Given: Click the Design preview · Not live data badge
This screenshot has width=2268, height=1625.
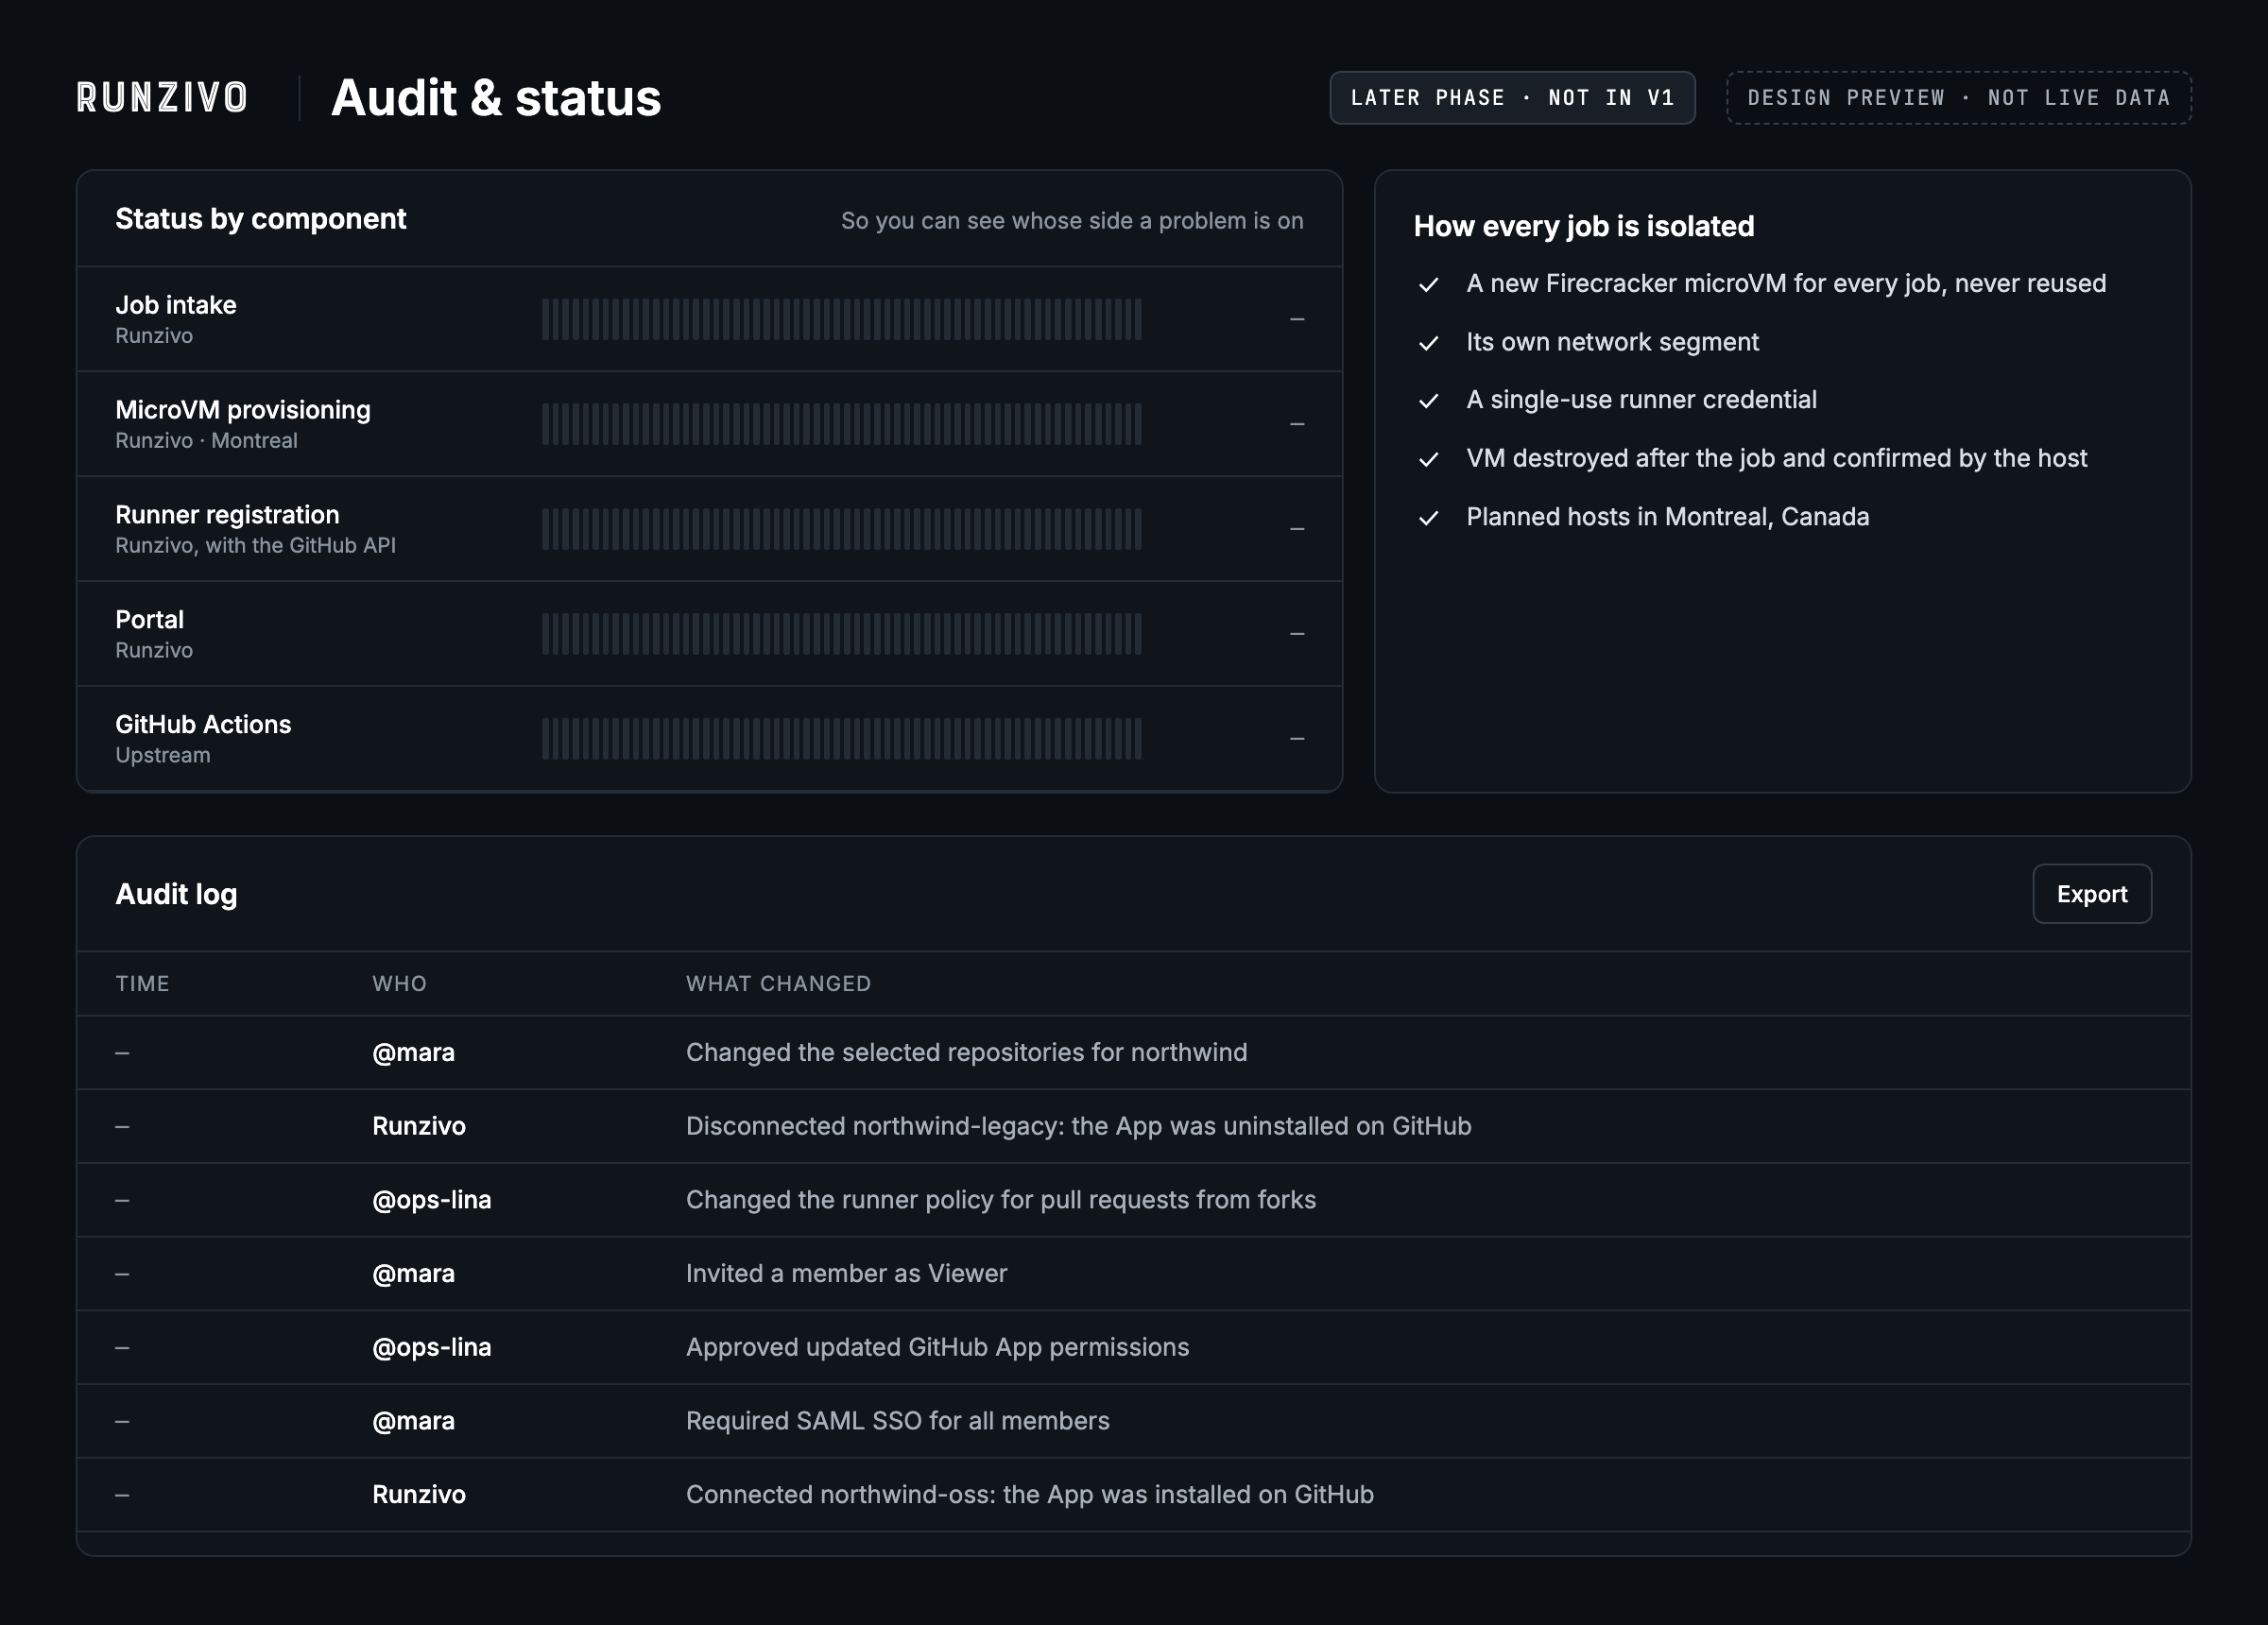Looking at the screenshot, I should 1958,98.
